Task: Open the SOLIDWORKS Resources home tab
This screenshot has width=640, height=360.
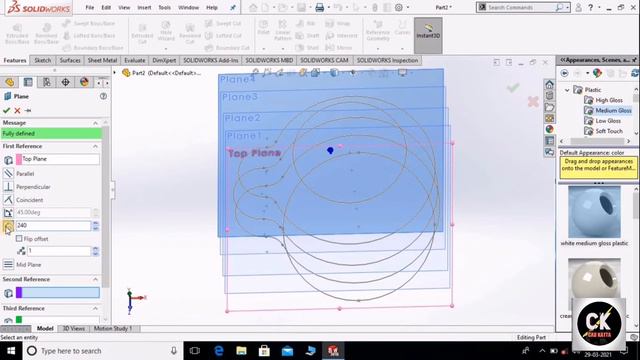Action: coord(549,84)
